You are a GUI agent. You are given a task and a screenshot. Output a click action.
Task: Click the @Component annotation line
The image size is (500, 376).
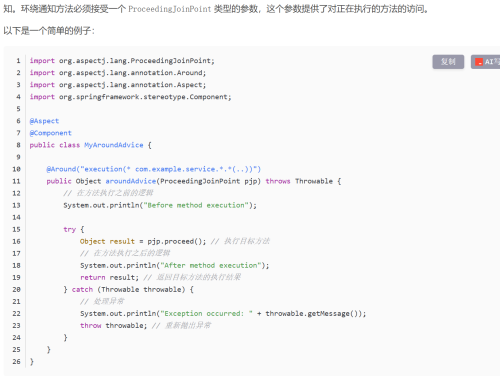(51, 133)
